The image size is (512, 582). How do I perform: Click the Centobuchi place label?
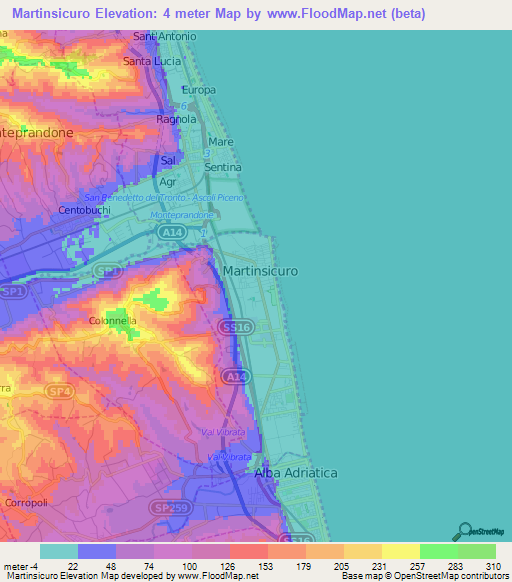84,210
